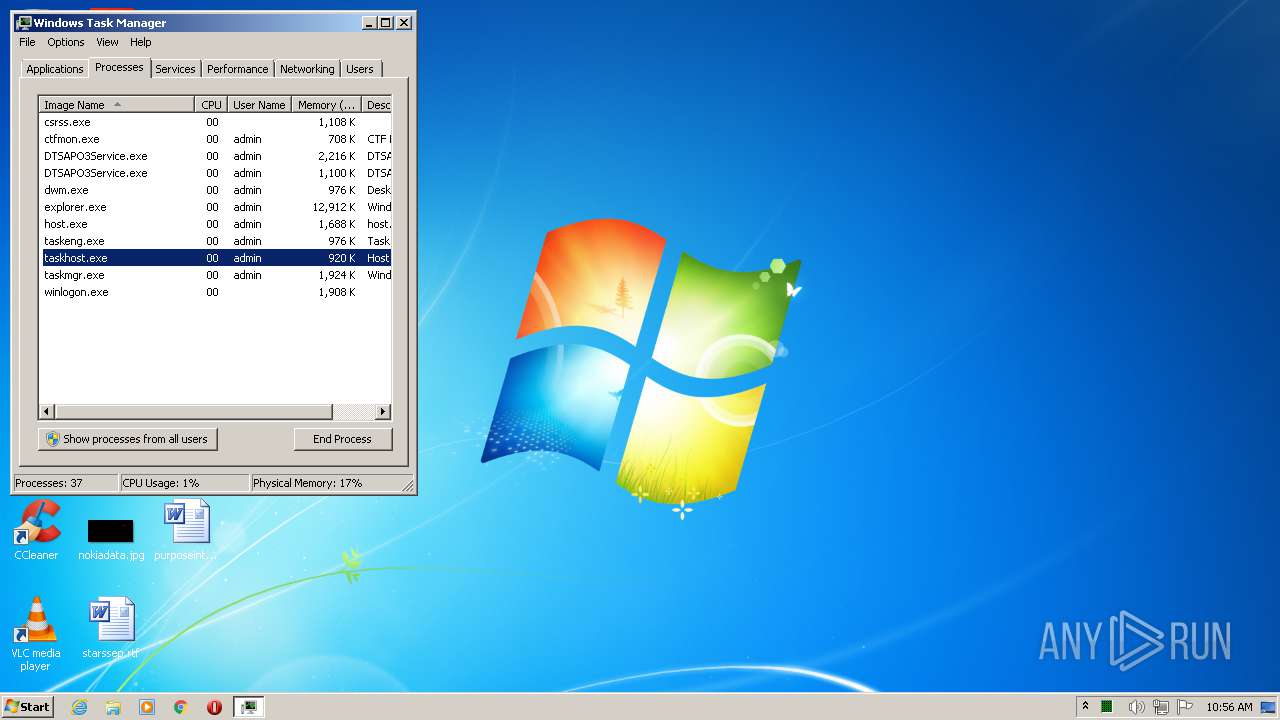
Task: Open the File menu
Action: coord(27,42)
